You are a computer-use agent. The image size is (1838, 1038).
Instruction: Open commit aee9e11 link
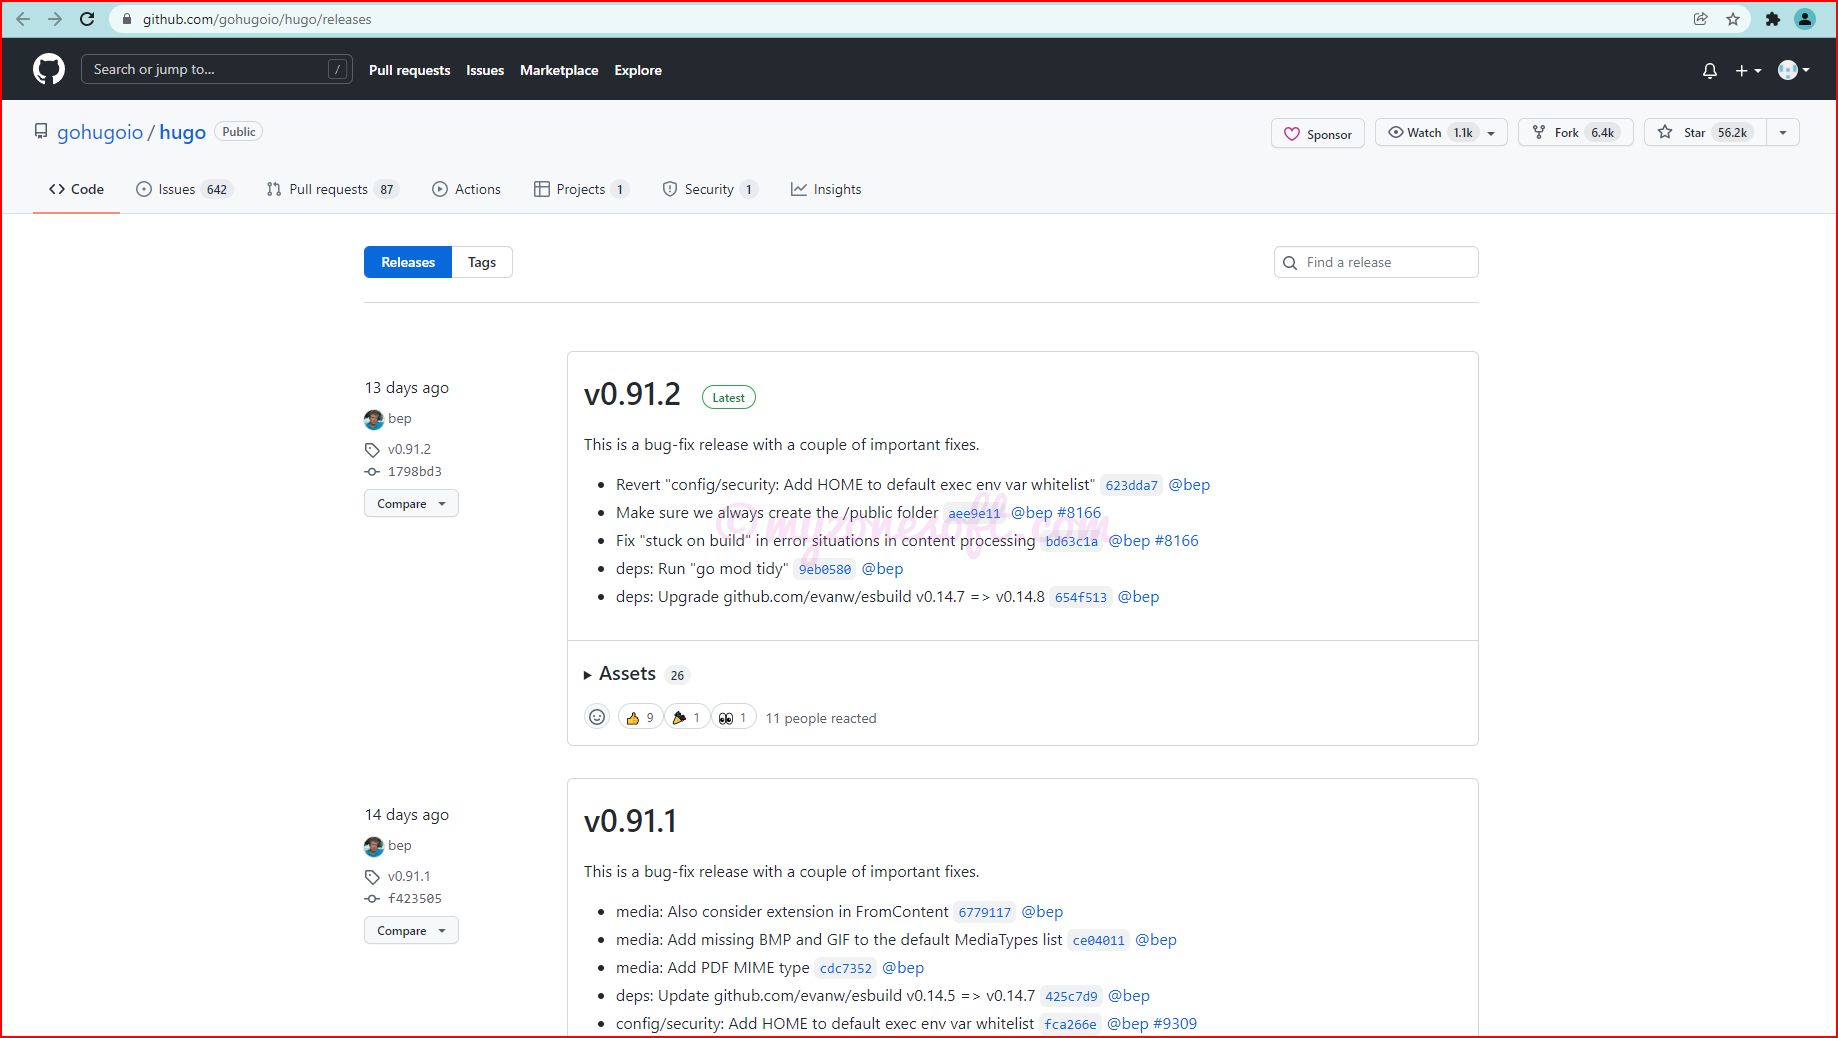[x=974, y=513]
